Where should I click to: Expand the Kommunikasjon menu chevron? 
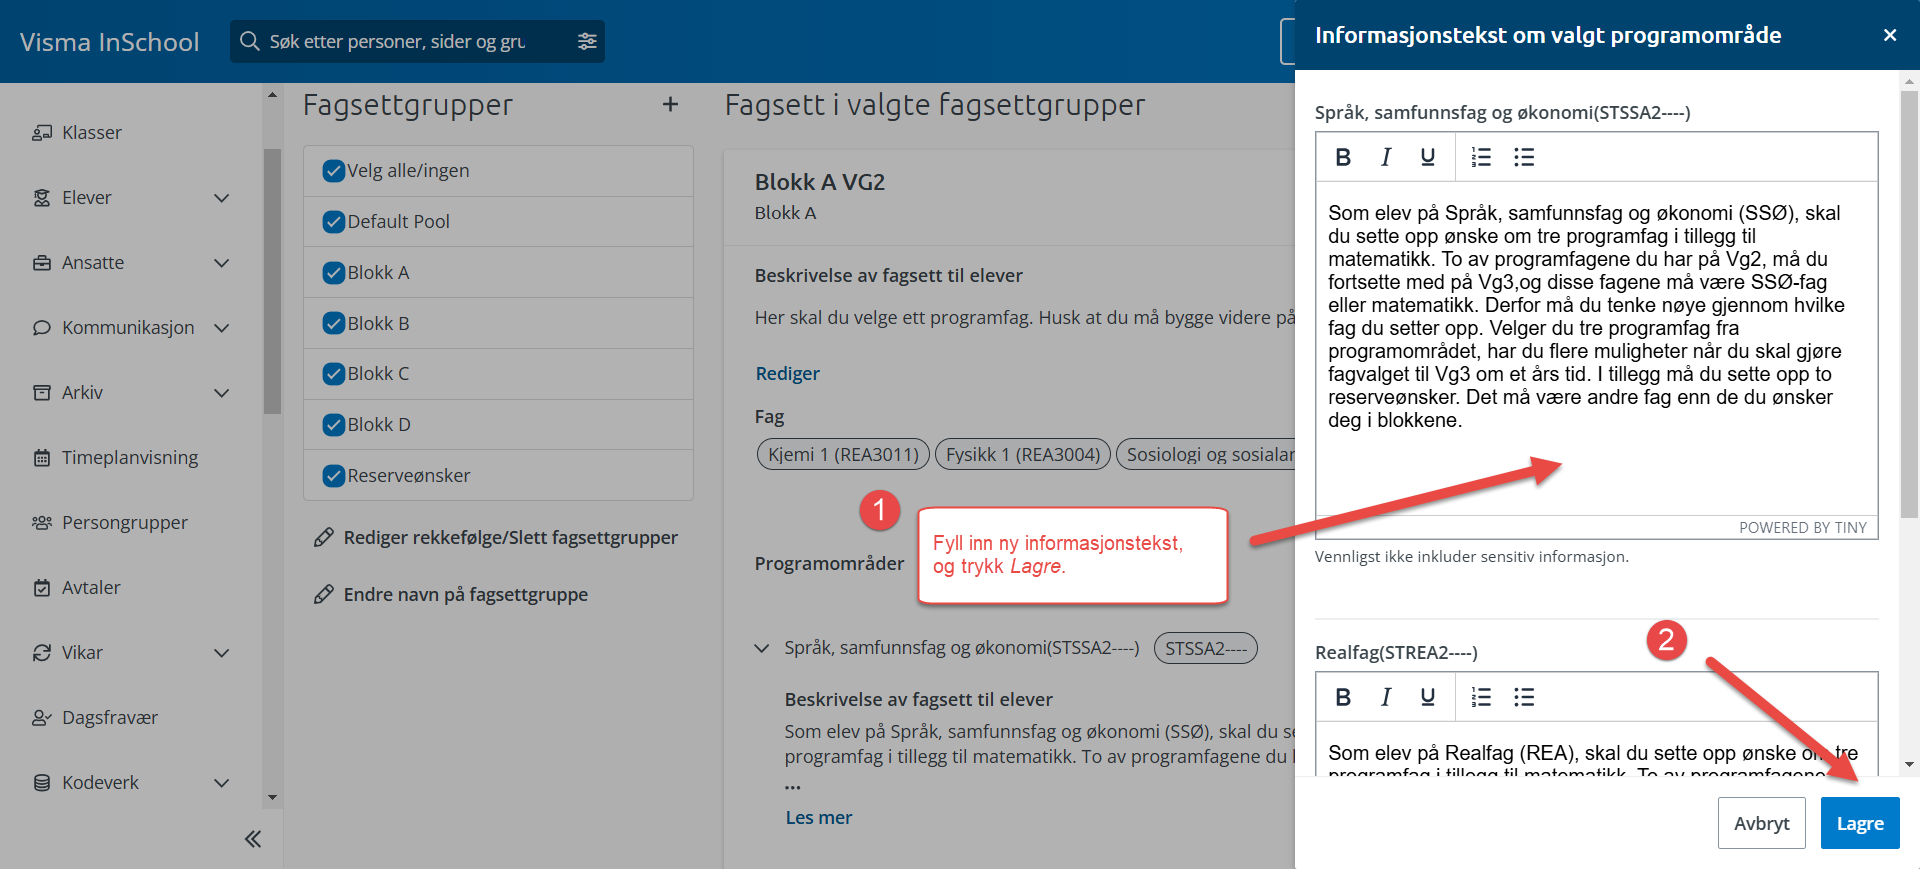click(222, 328)
